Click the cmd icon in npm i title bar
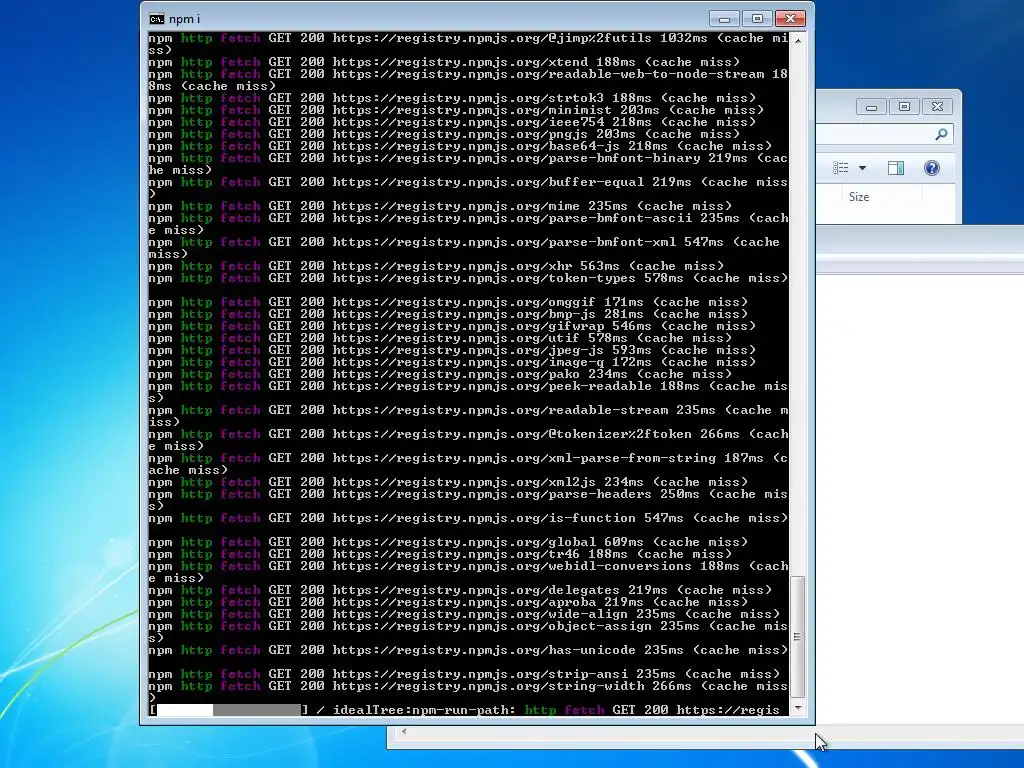This screenshot has height=768, width=1024. click(157, 19)
